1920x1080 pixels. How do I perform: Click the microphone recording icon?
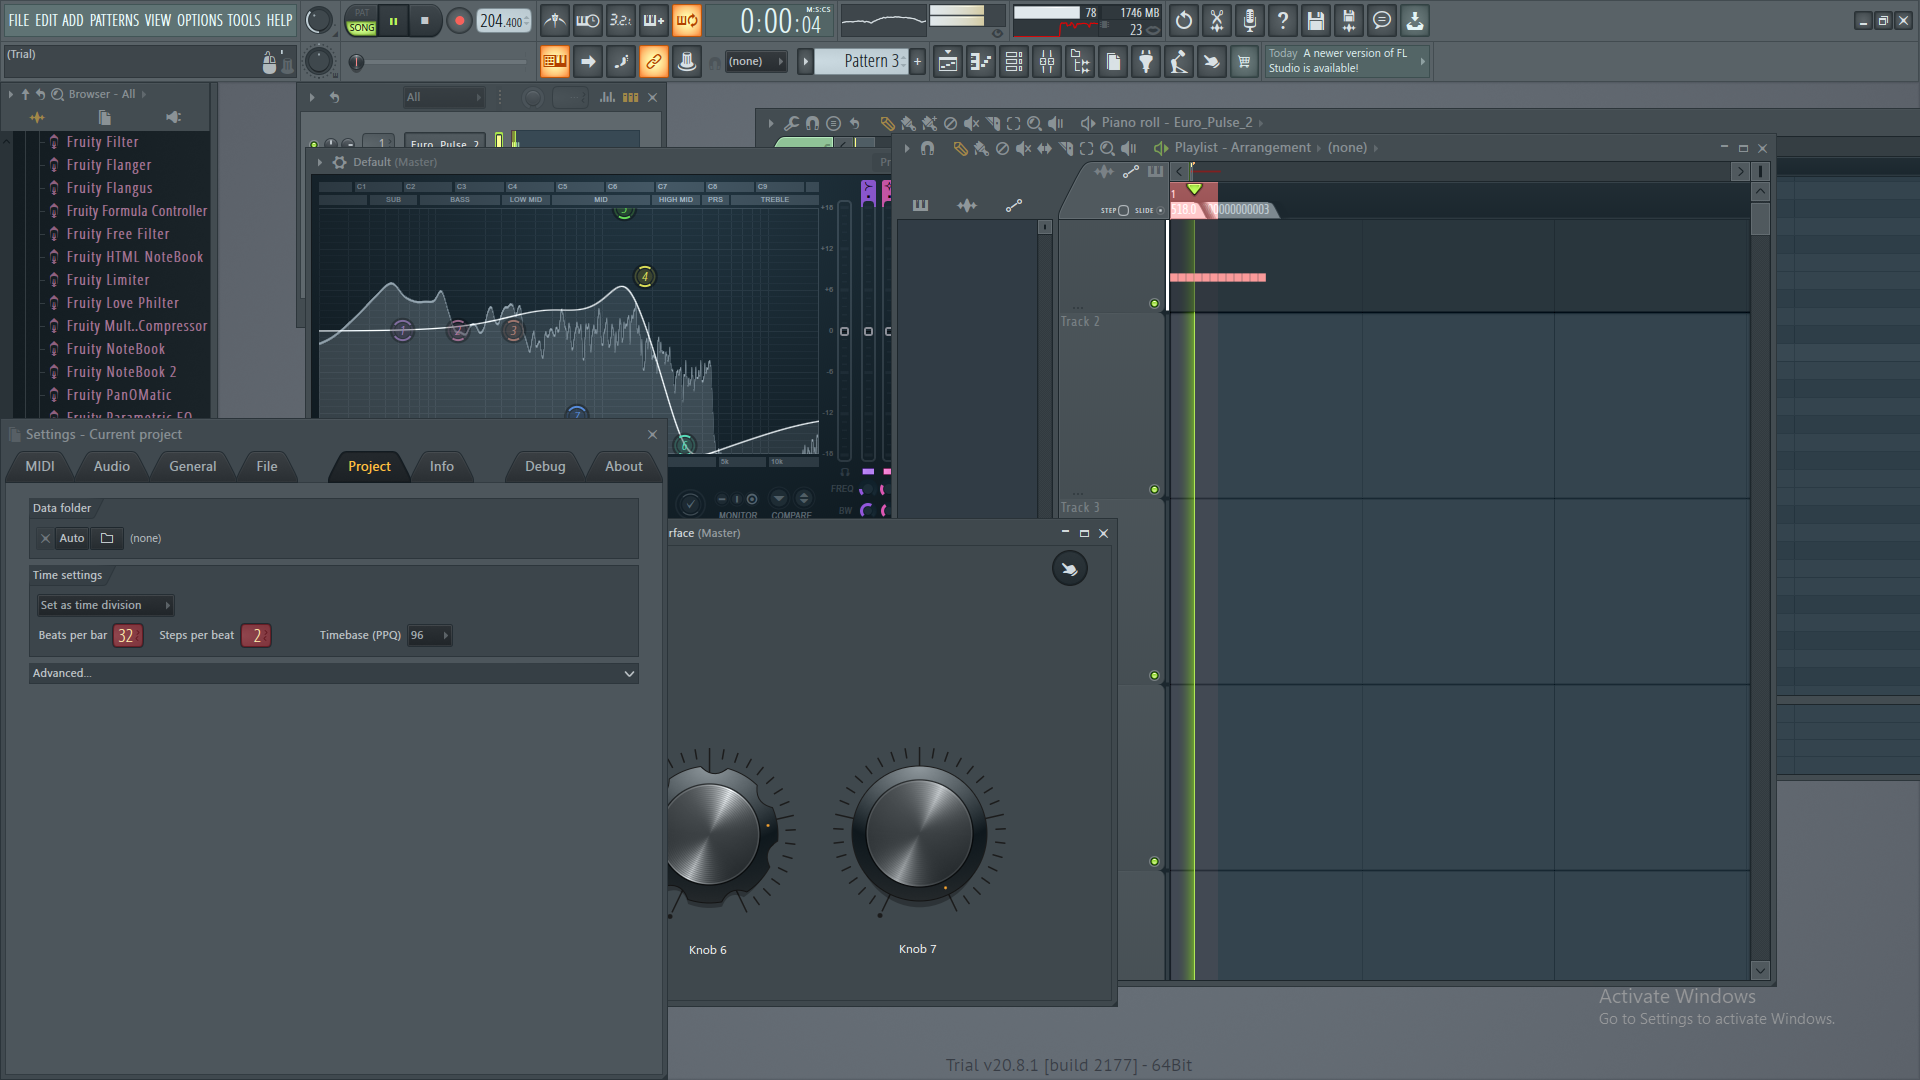tap(1250, 20)
